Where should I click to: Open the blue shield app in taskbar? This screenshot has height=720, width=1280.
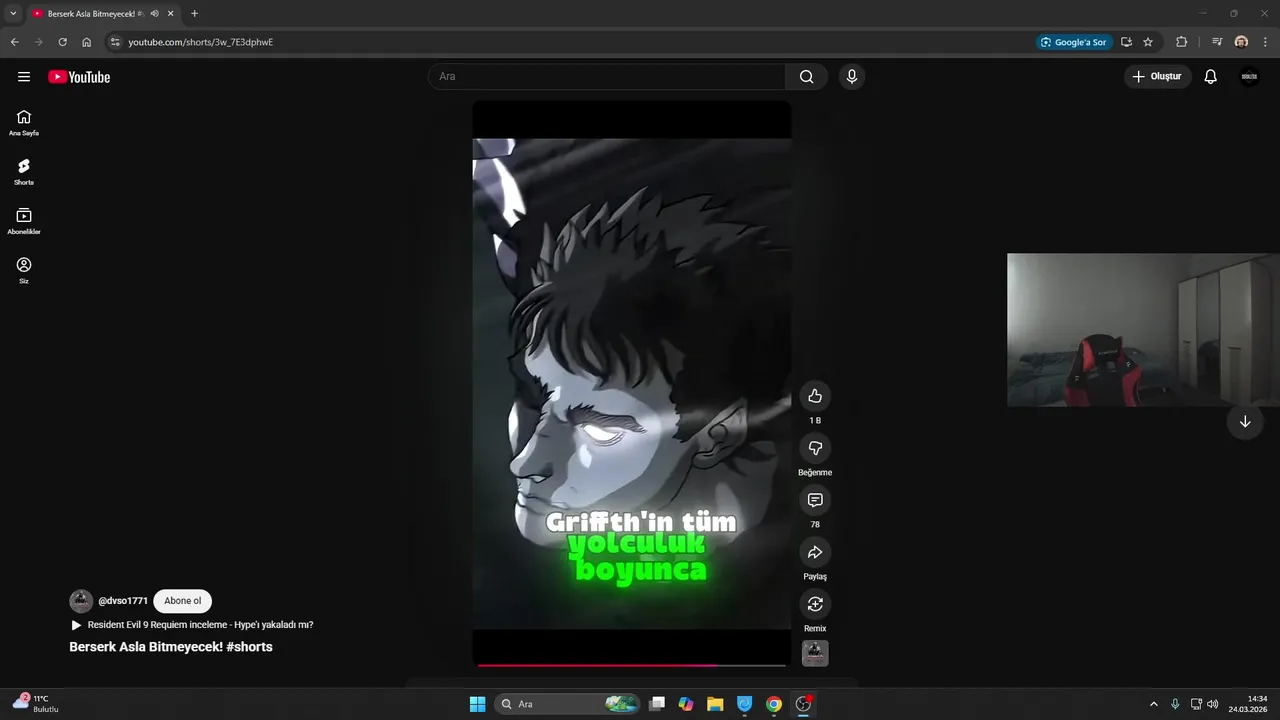744,704
